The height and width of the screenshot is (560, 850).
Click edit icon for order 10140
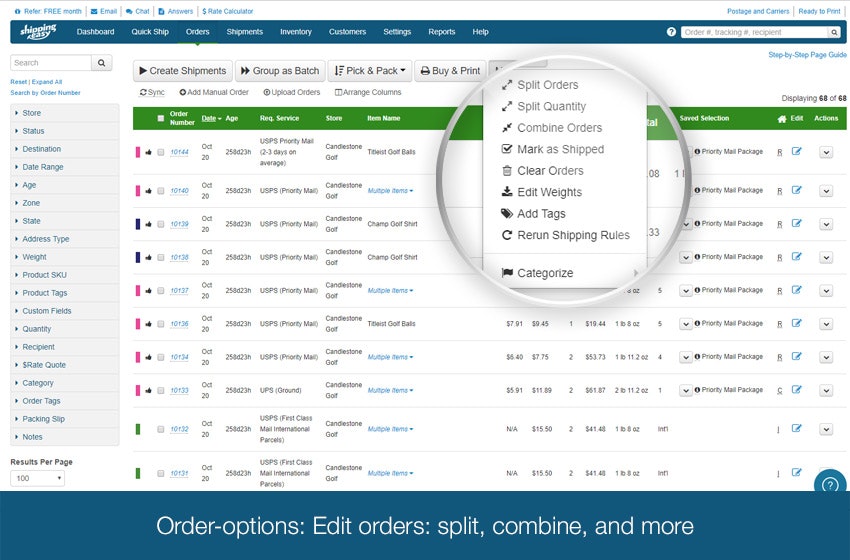click(x=796, y=190)
